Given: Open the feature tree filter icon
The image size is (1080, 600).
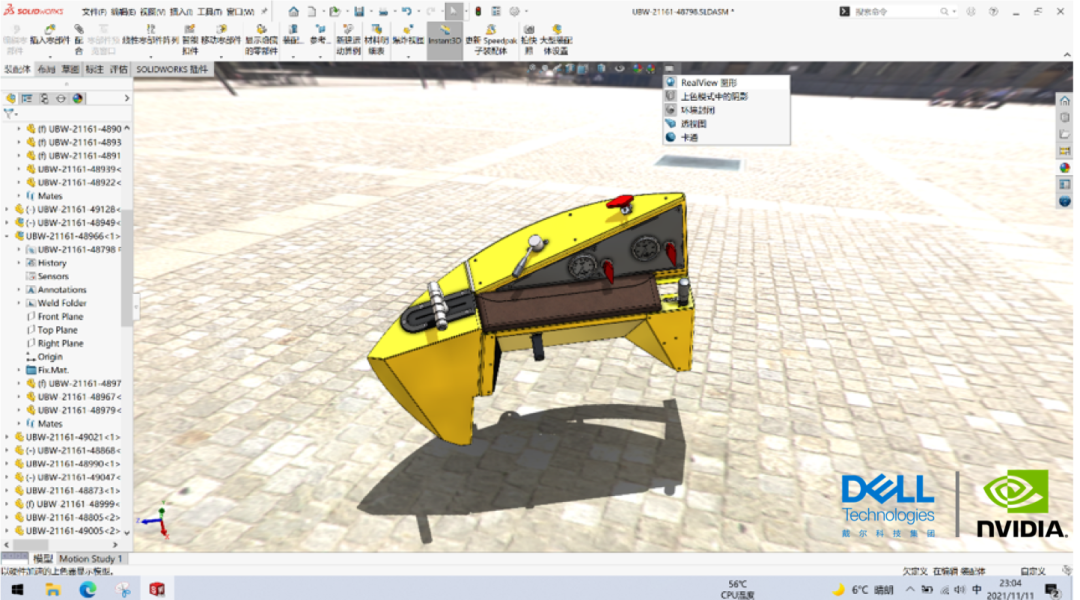Looking at the screenshot, I should tap(11, 114).
